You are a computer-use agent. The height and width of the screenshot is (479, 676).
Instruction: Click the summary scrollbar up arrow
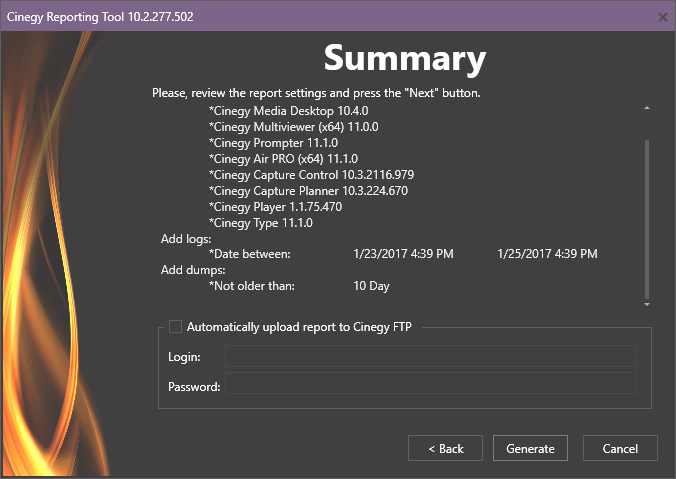coord(647,108)
